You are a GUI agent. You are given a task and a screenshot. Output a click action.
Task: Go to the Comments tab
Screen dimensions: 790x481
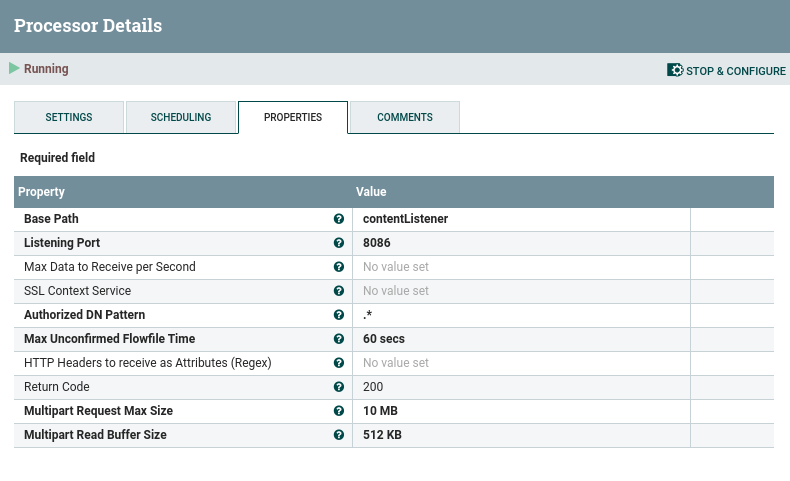coord(405,117)
